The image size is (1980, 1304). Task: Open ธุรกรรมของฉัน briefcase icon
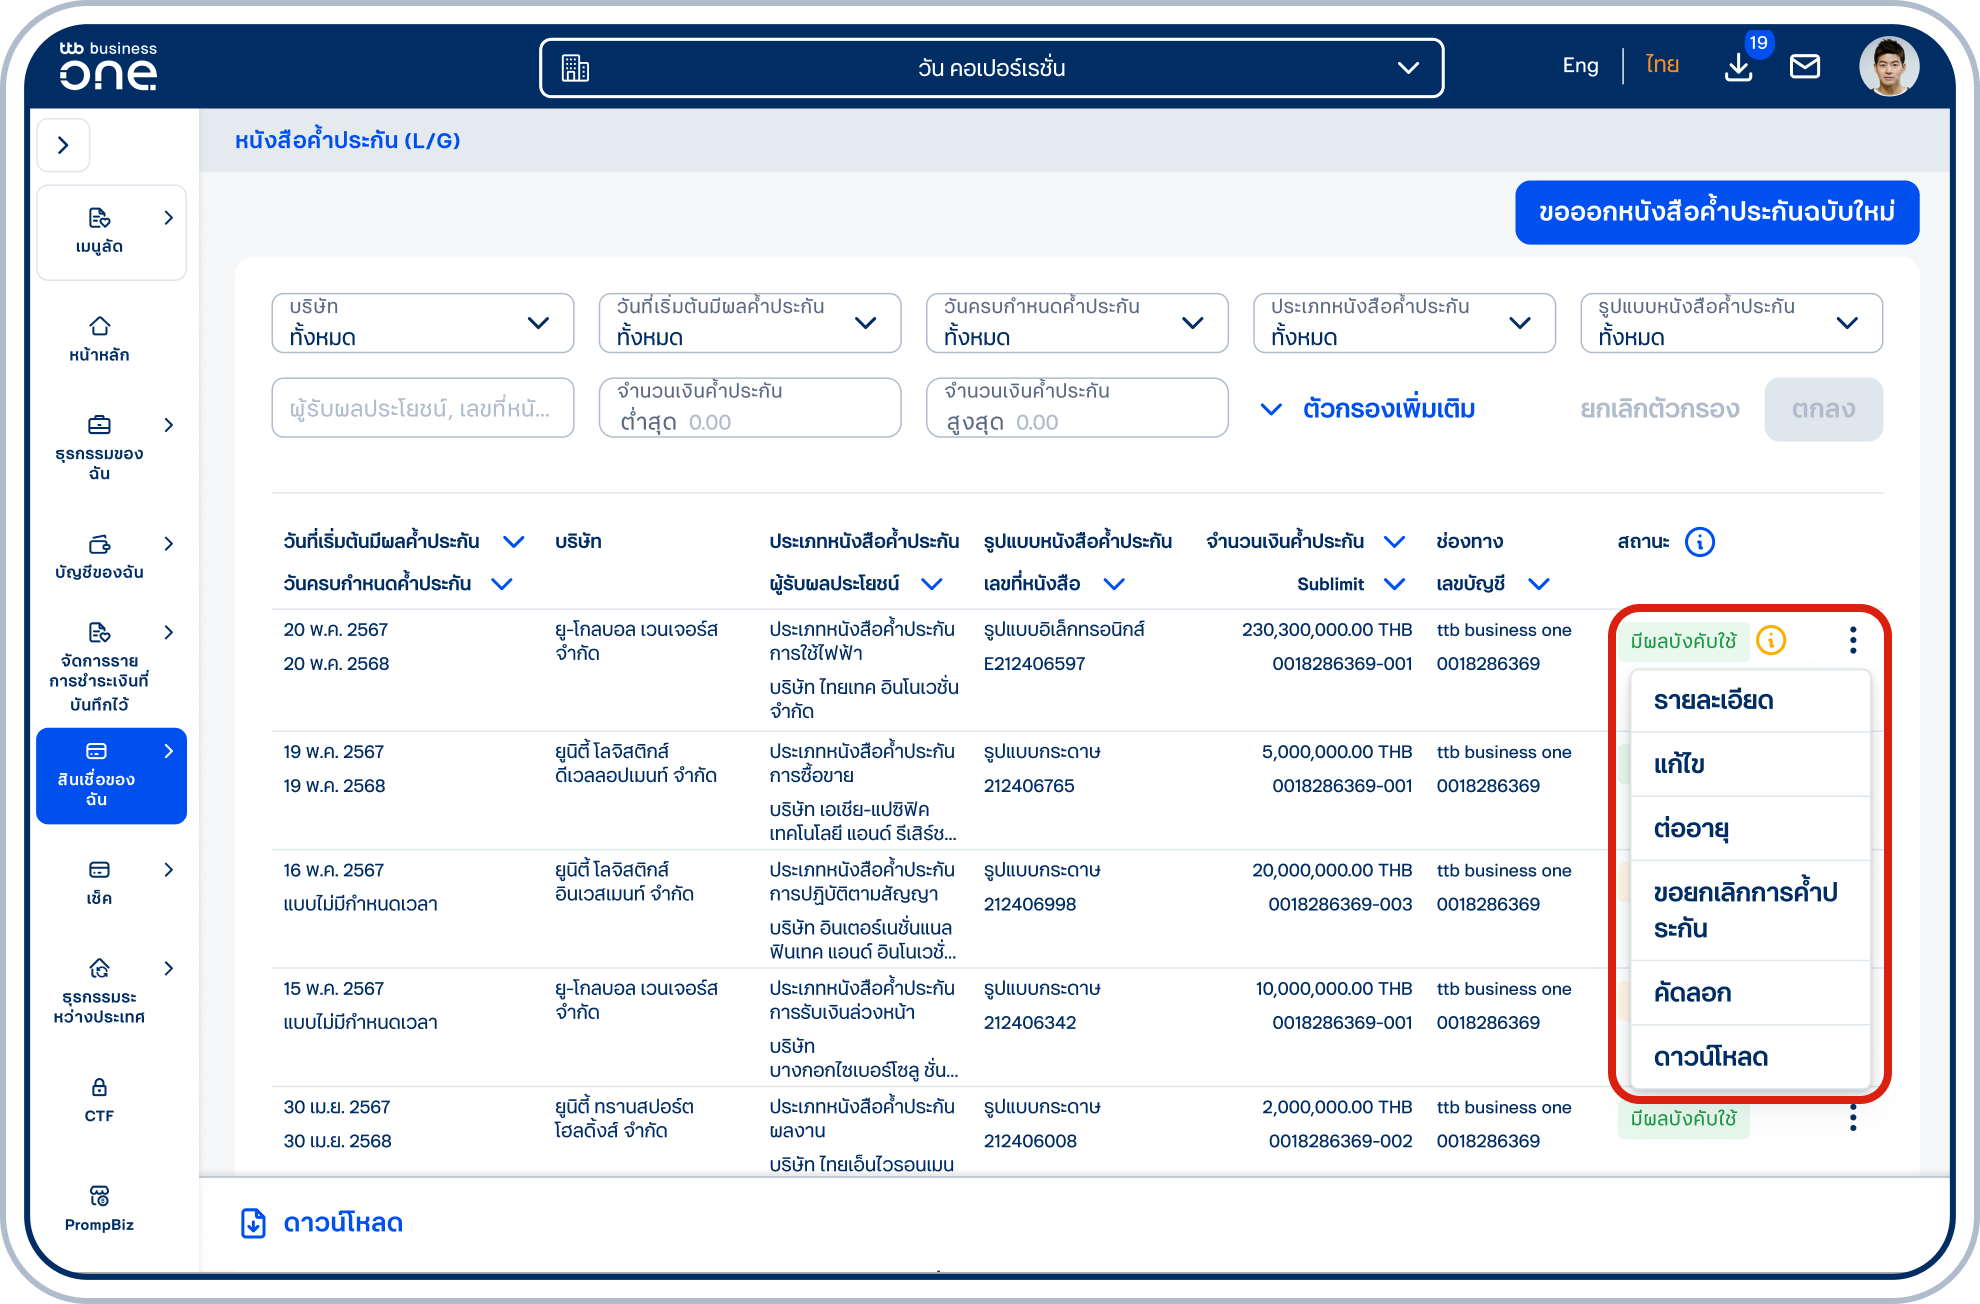click(99, 425)
